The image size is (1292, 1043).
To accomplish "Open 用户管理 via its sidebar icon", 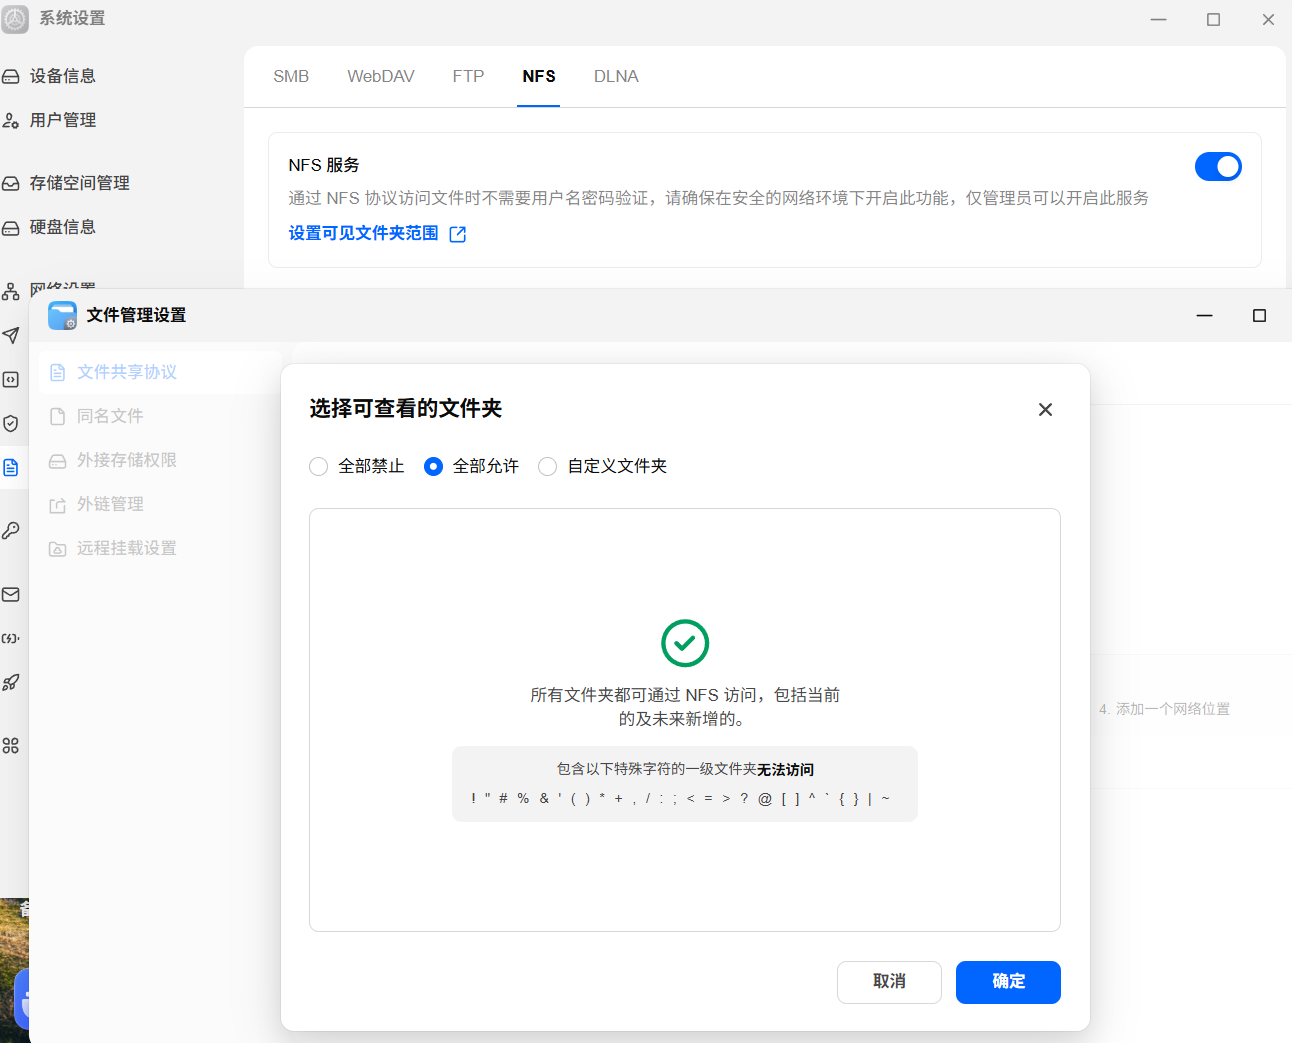I will tap(11, 120).
